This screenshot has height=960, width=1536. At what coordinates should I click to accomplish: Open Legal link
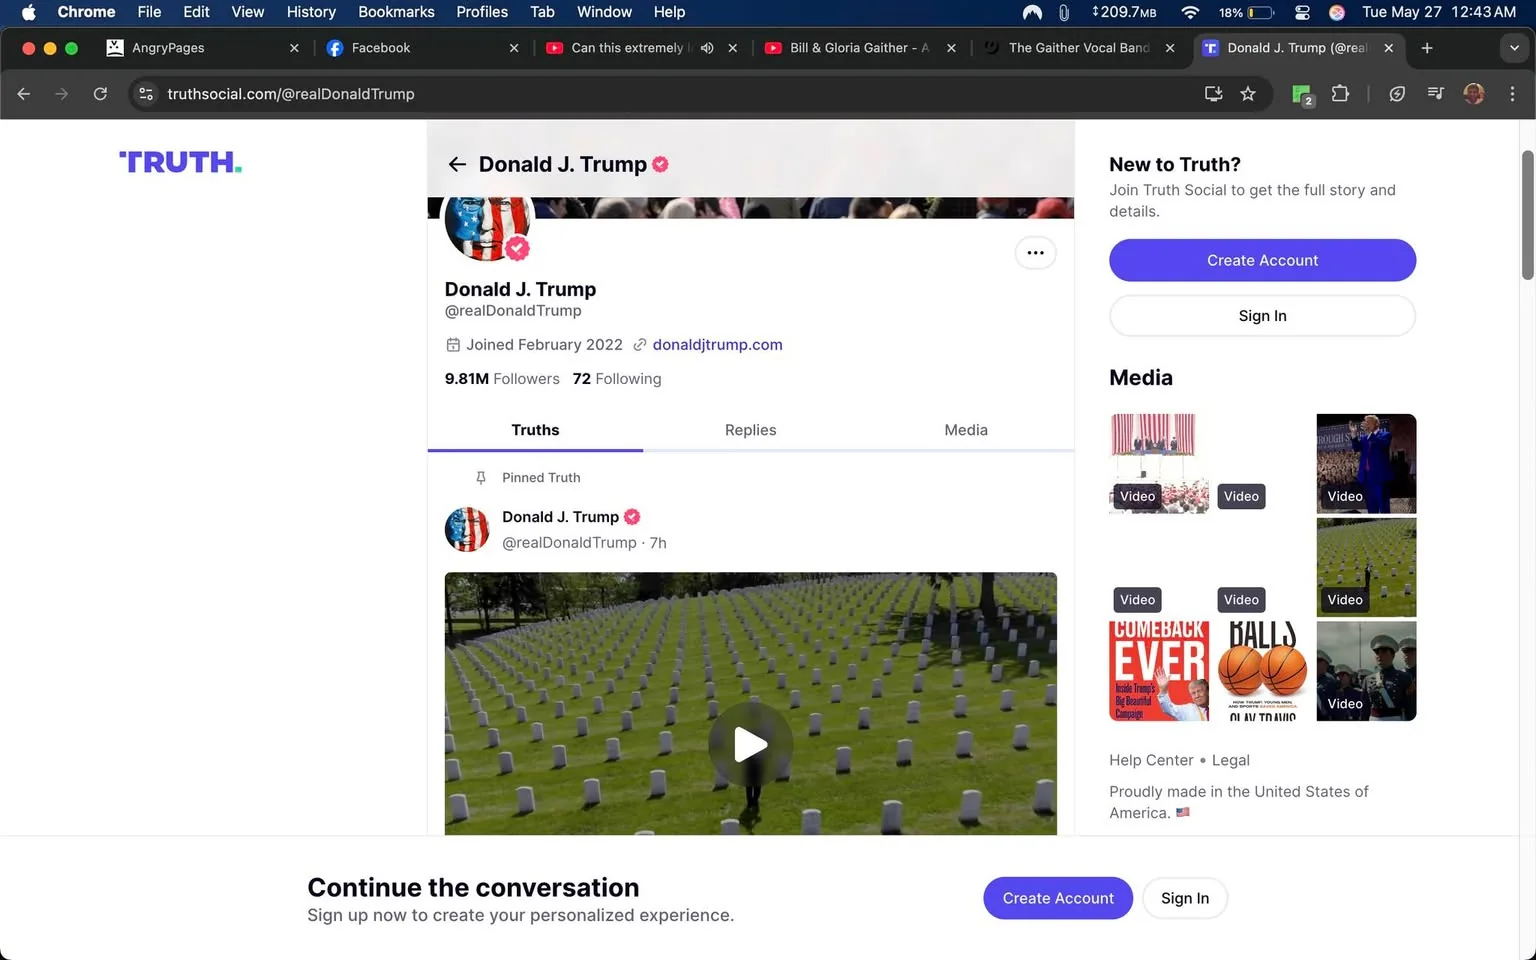tap(1231, 760)
